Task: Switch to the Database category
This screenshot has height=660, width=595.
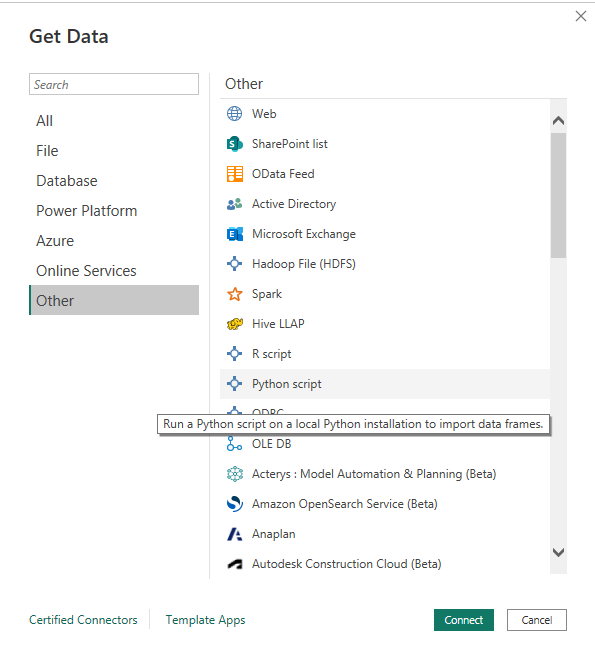Action: [67, 181]
